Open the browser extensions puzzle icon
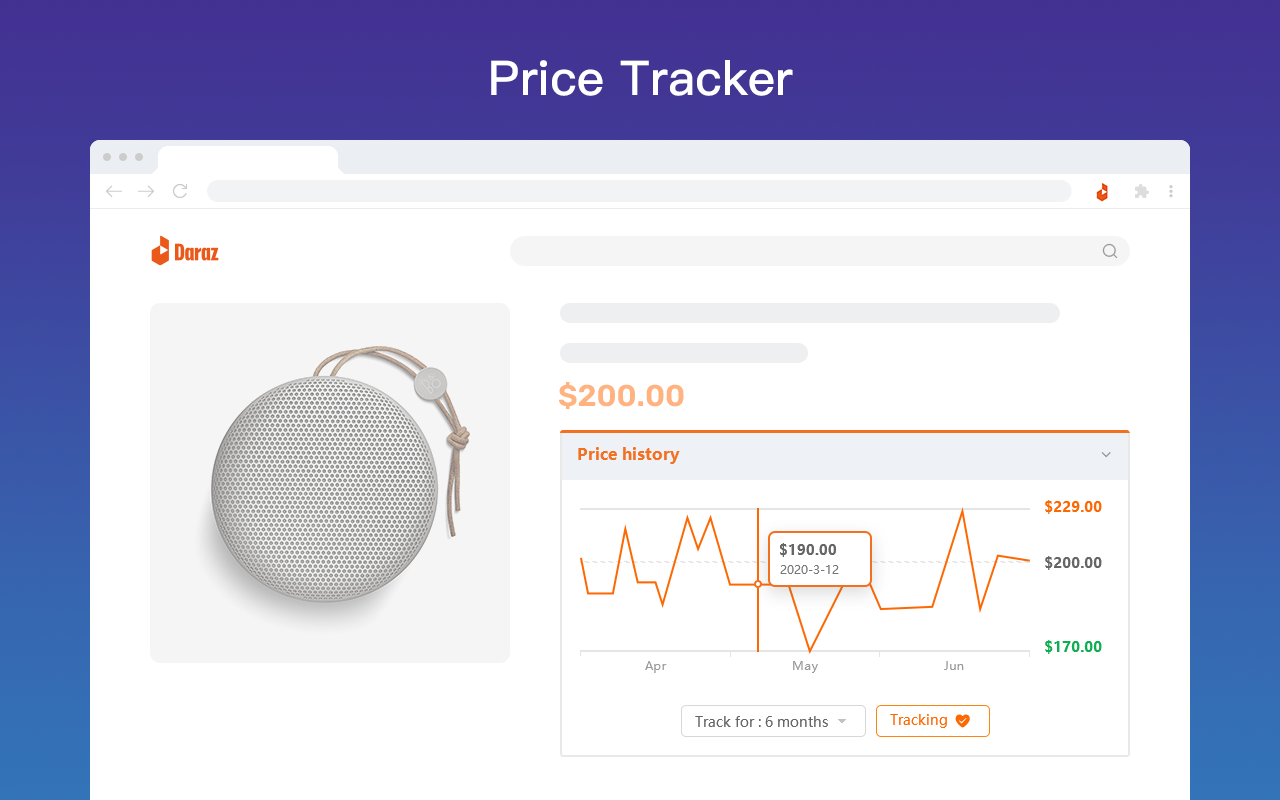Image resolution: width=1280 pixels, height=800 pixels. [1141, 191]
